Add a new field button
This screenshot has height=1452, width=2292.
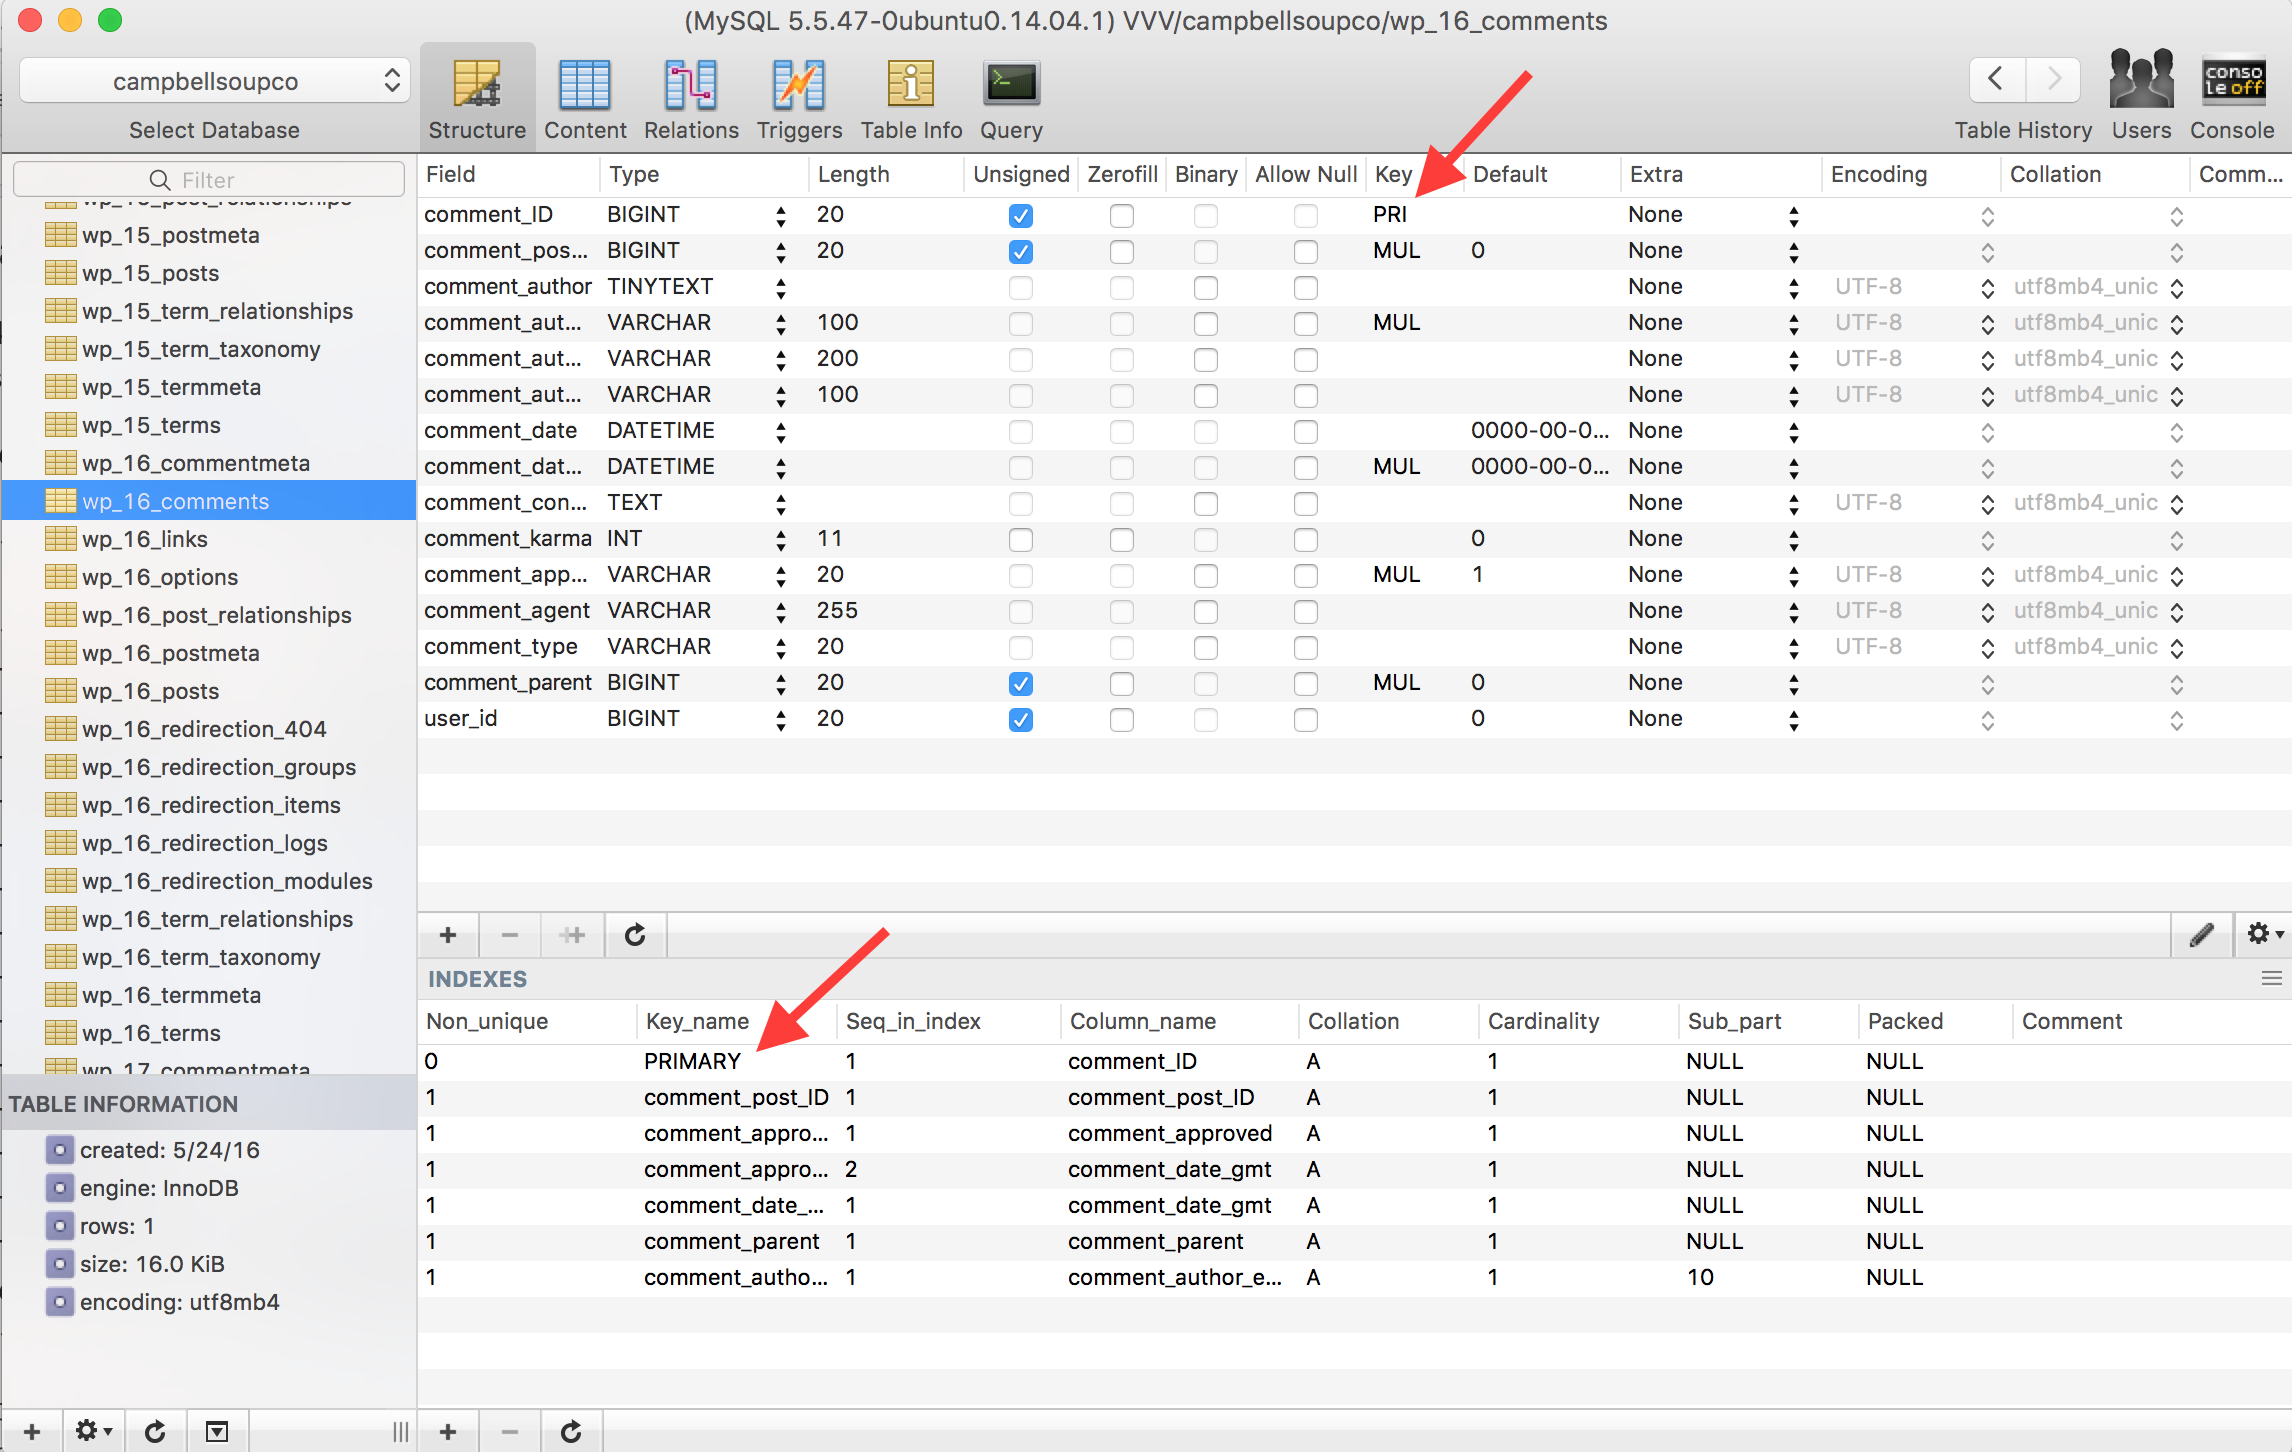(447, 934)
